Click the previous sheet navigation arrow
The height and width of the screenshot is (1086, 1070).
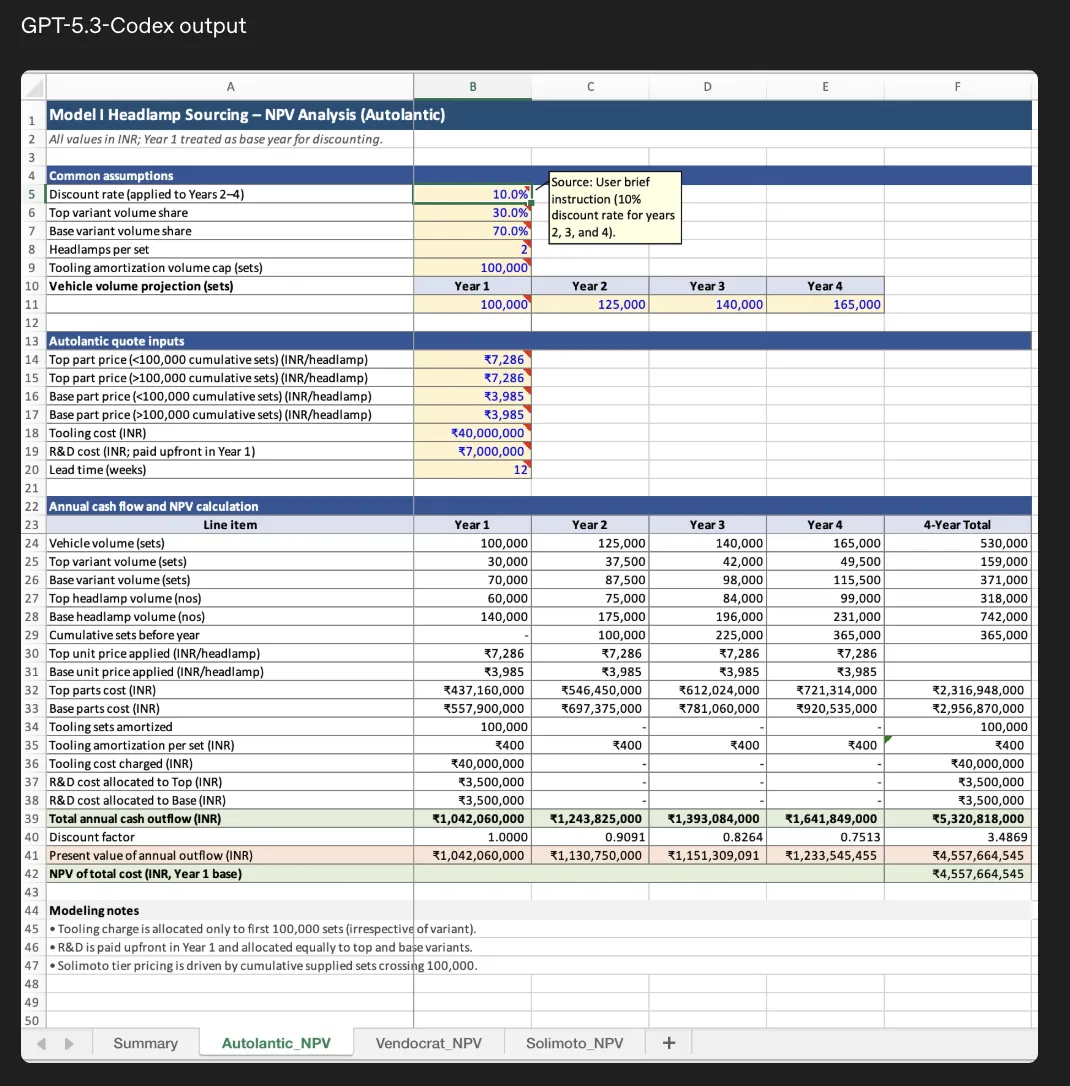click(41, 1043)
